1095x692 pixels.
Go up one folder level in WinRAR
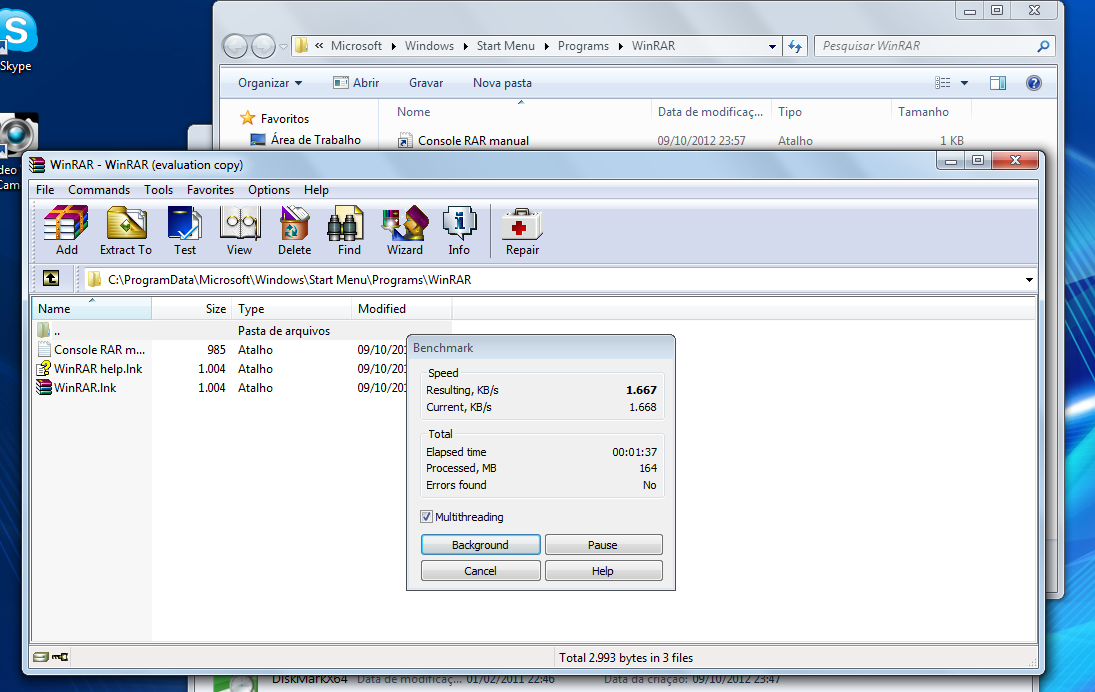[51, 279]
